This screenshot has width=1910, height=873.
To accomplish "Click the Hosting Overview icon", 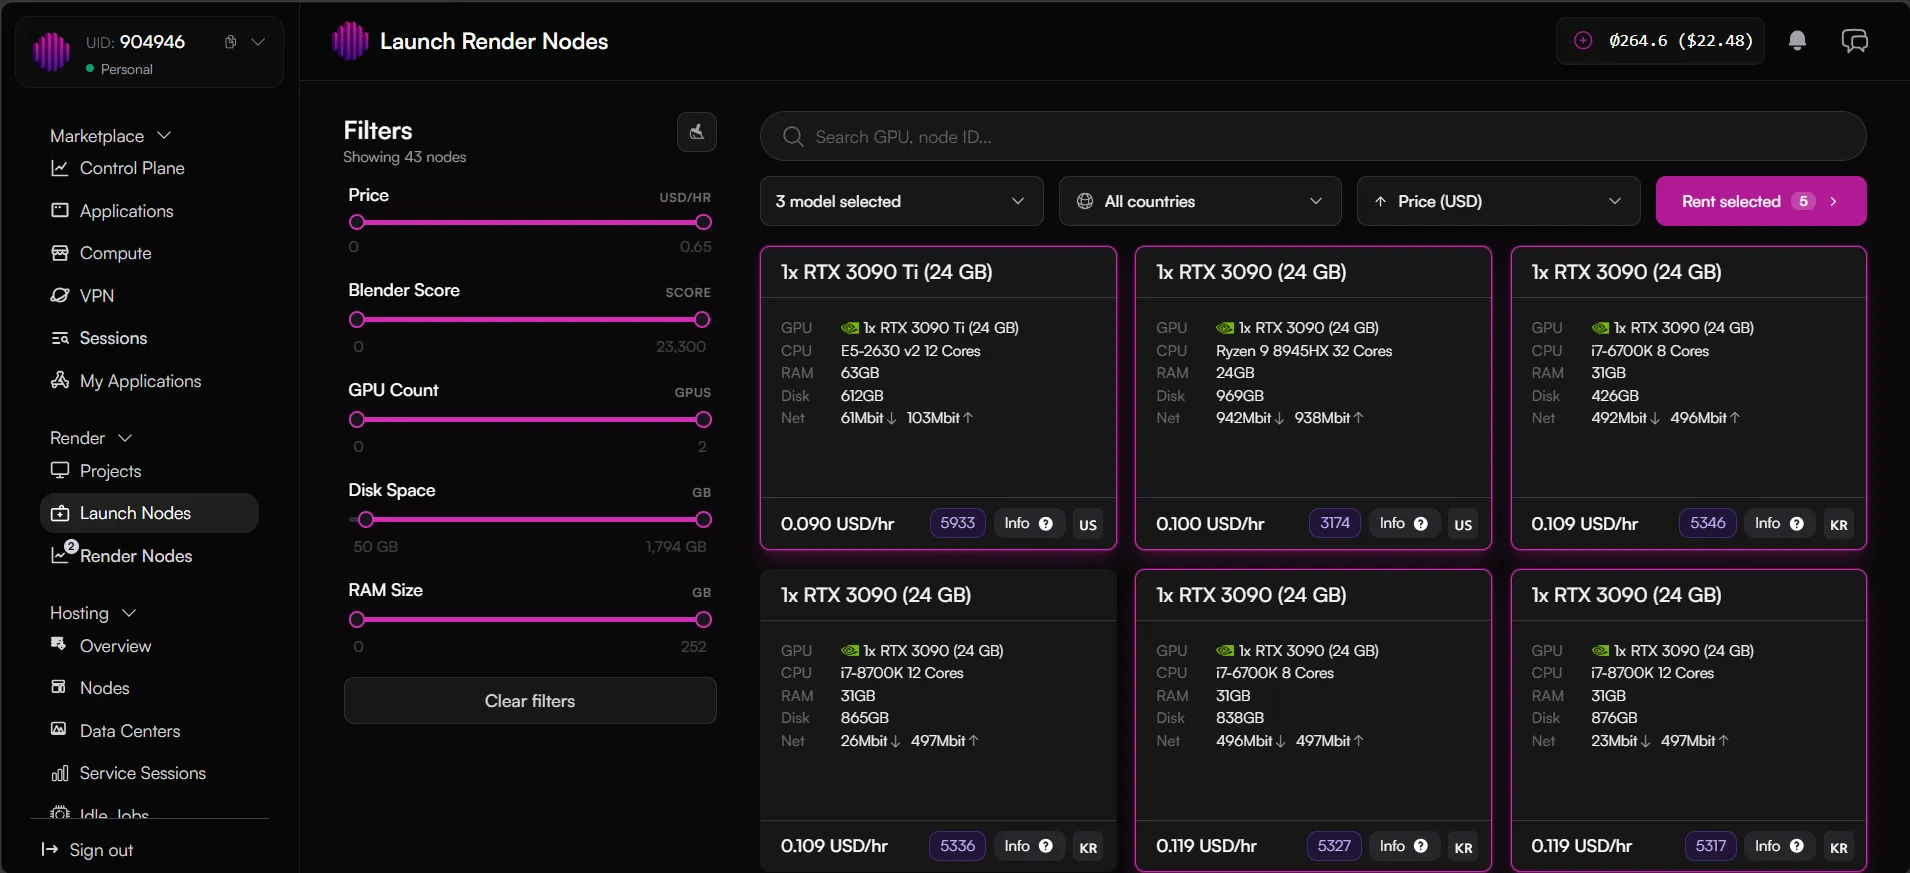I will click(59, 645).
